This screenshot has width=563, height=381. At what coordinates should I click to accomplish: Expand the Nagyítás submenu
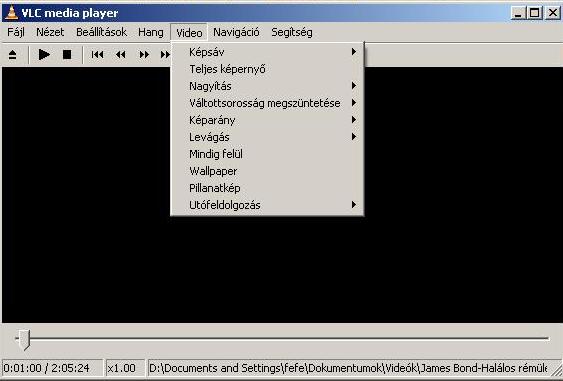(267, 86)
